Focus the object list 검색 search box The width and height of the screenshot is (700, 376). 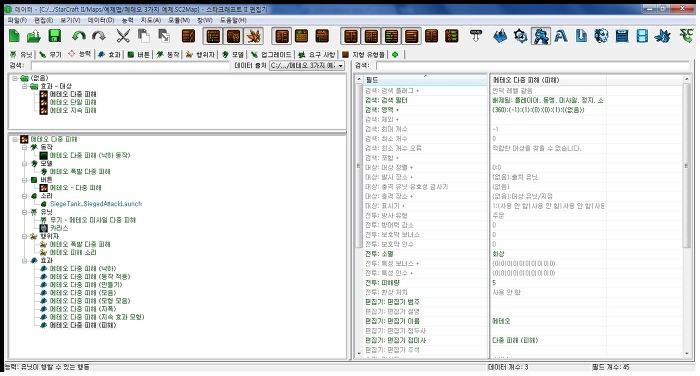tap(130, 66)
